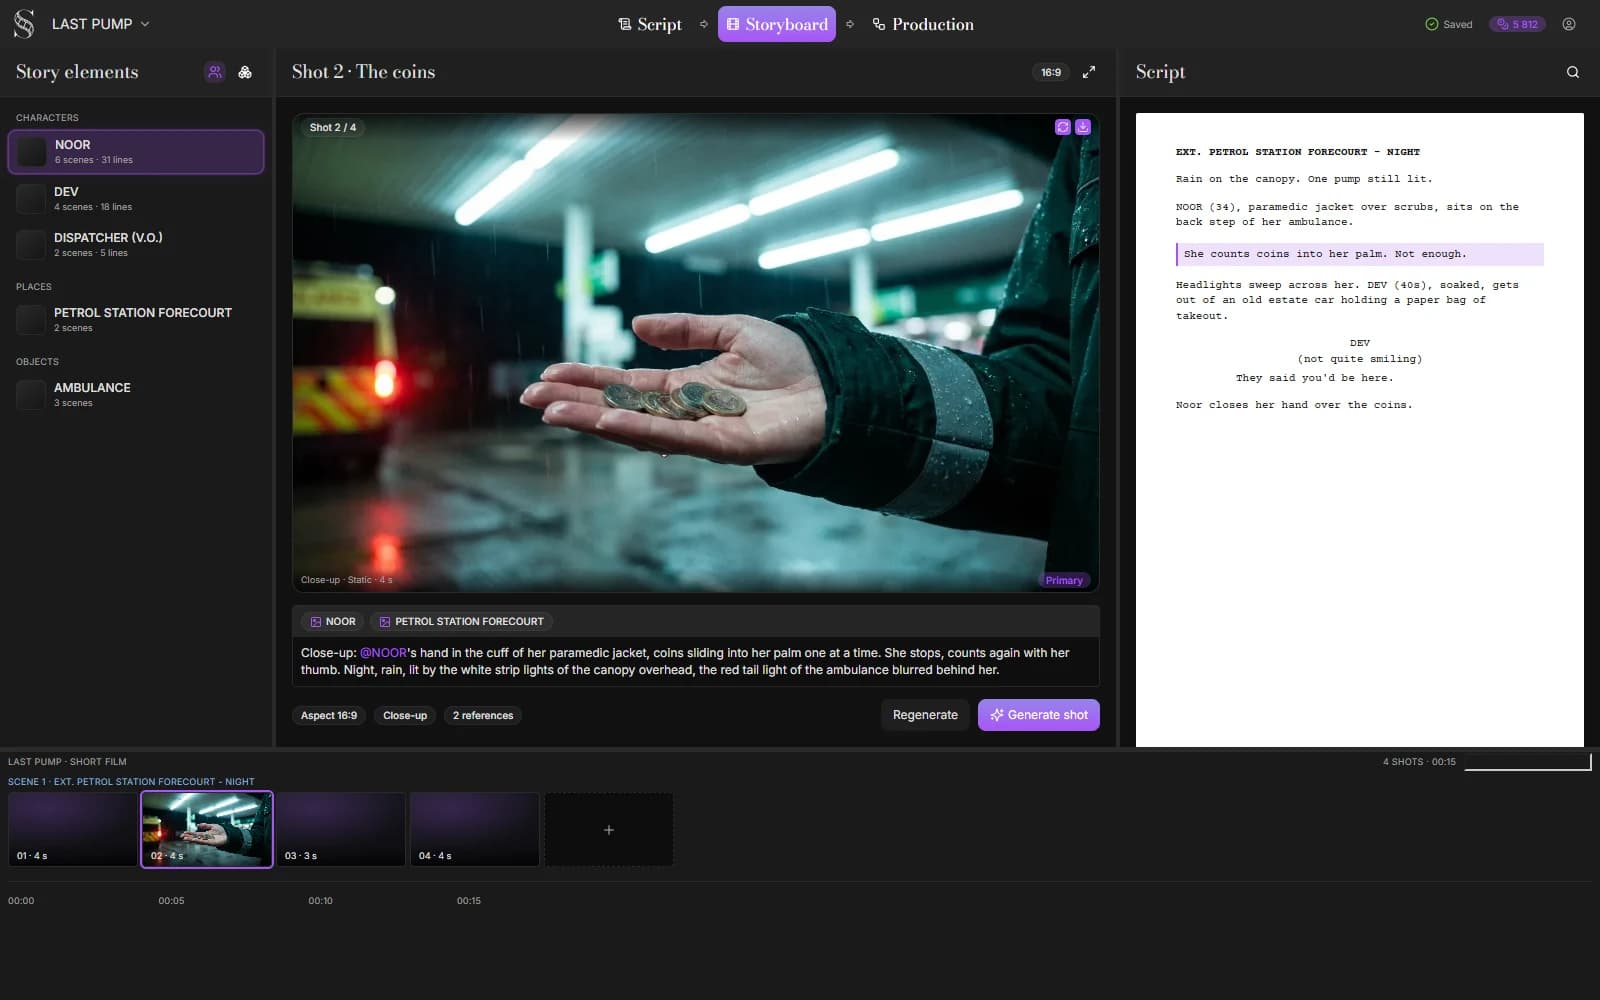The height and width of the screenshot is (1000, 1600).
Task: Add a new shot with plus tile
Action: (x=609, y=829)
